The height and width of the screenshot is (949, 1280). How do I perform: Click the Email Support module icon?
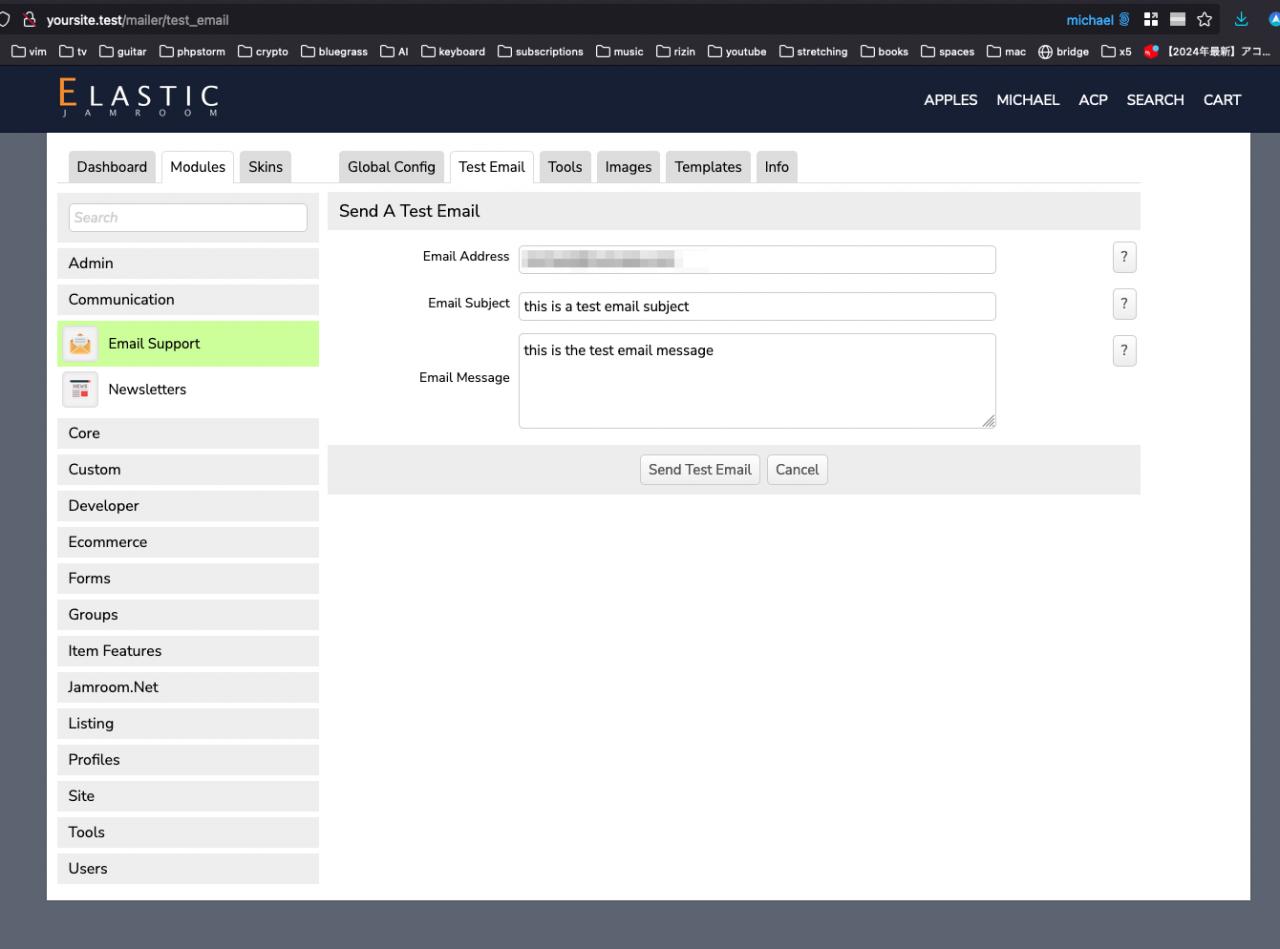click(x=80, y=344)
